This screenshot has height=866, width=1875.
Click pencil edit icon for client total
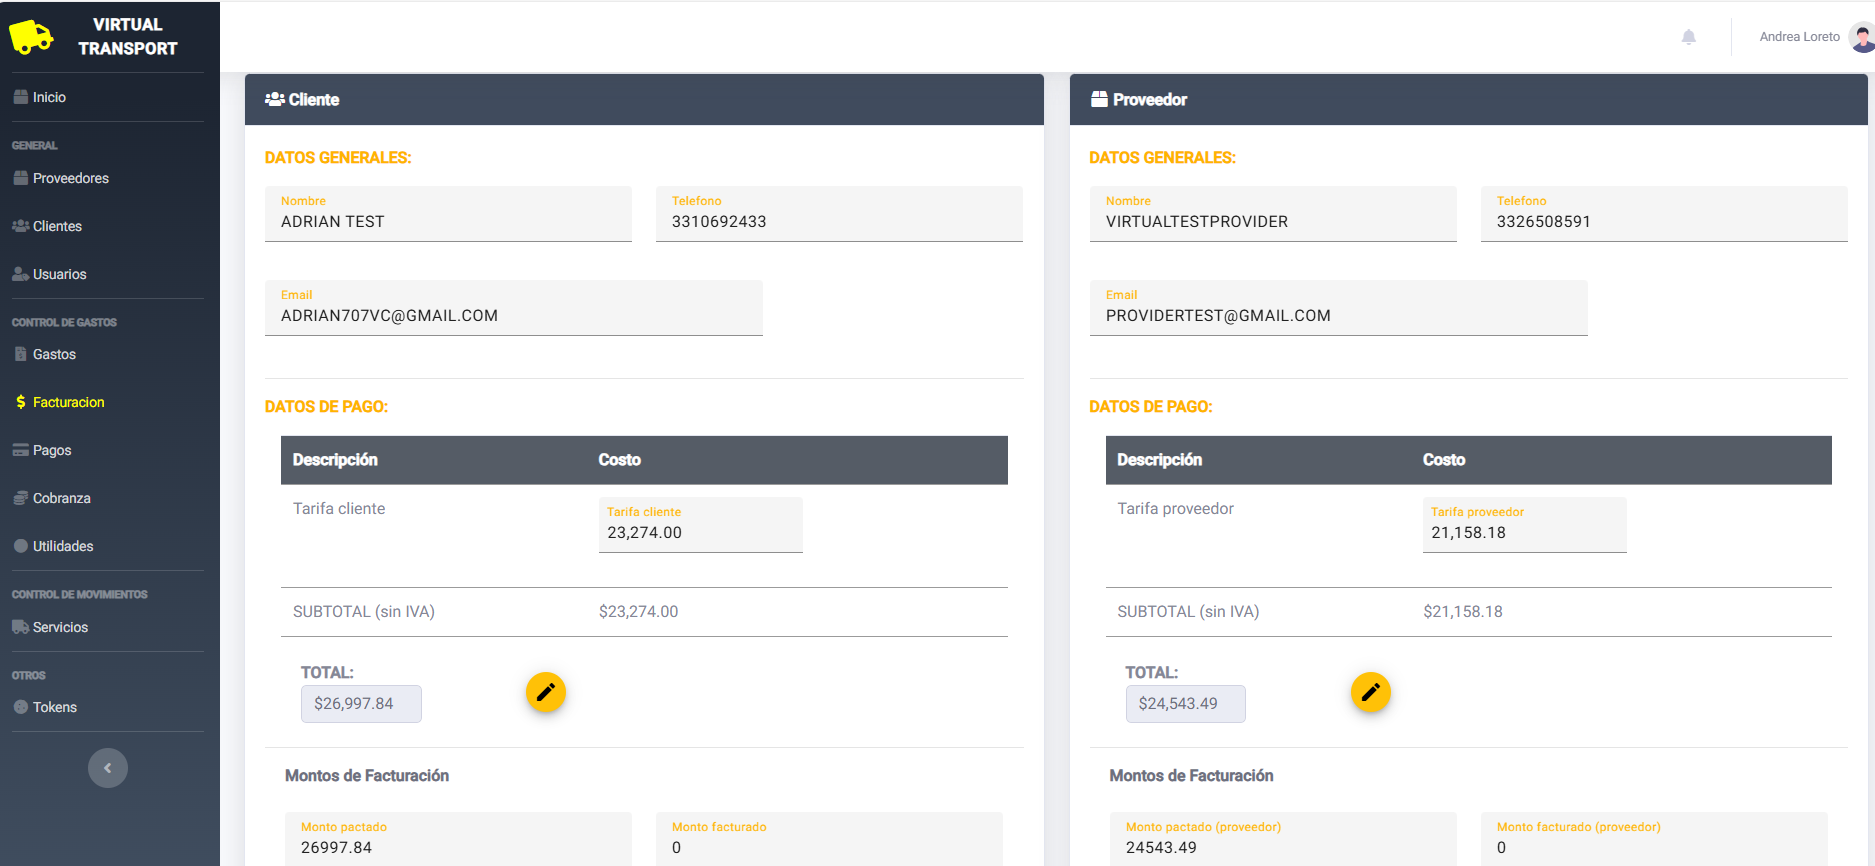pyautogui.click(x=546, y=692)
